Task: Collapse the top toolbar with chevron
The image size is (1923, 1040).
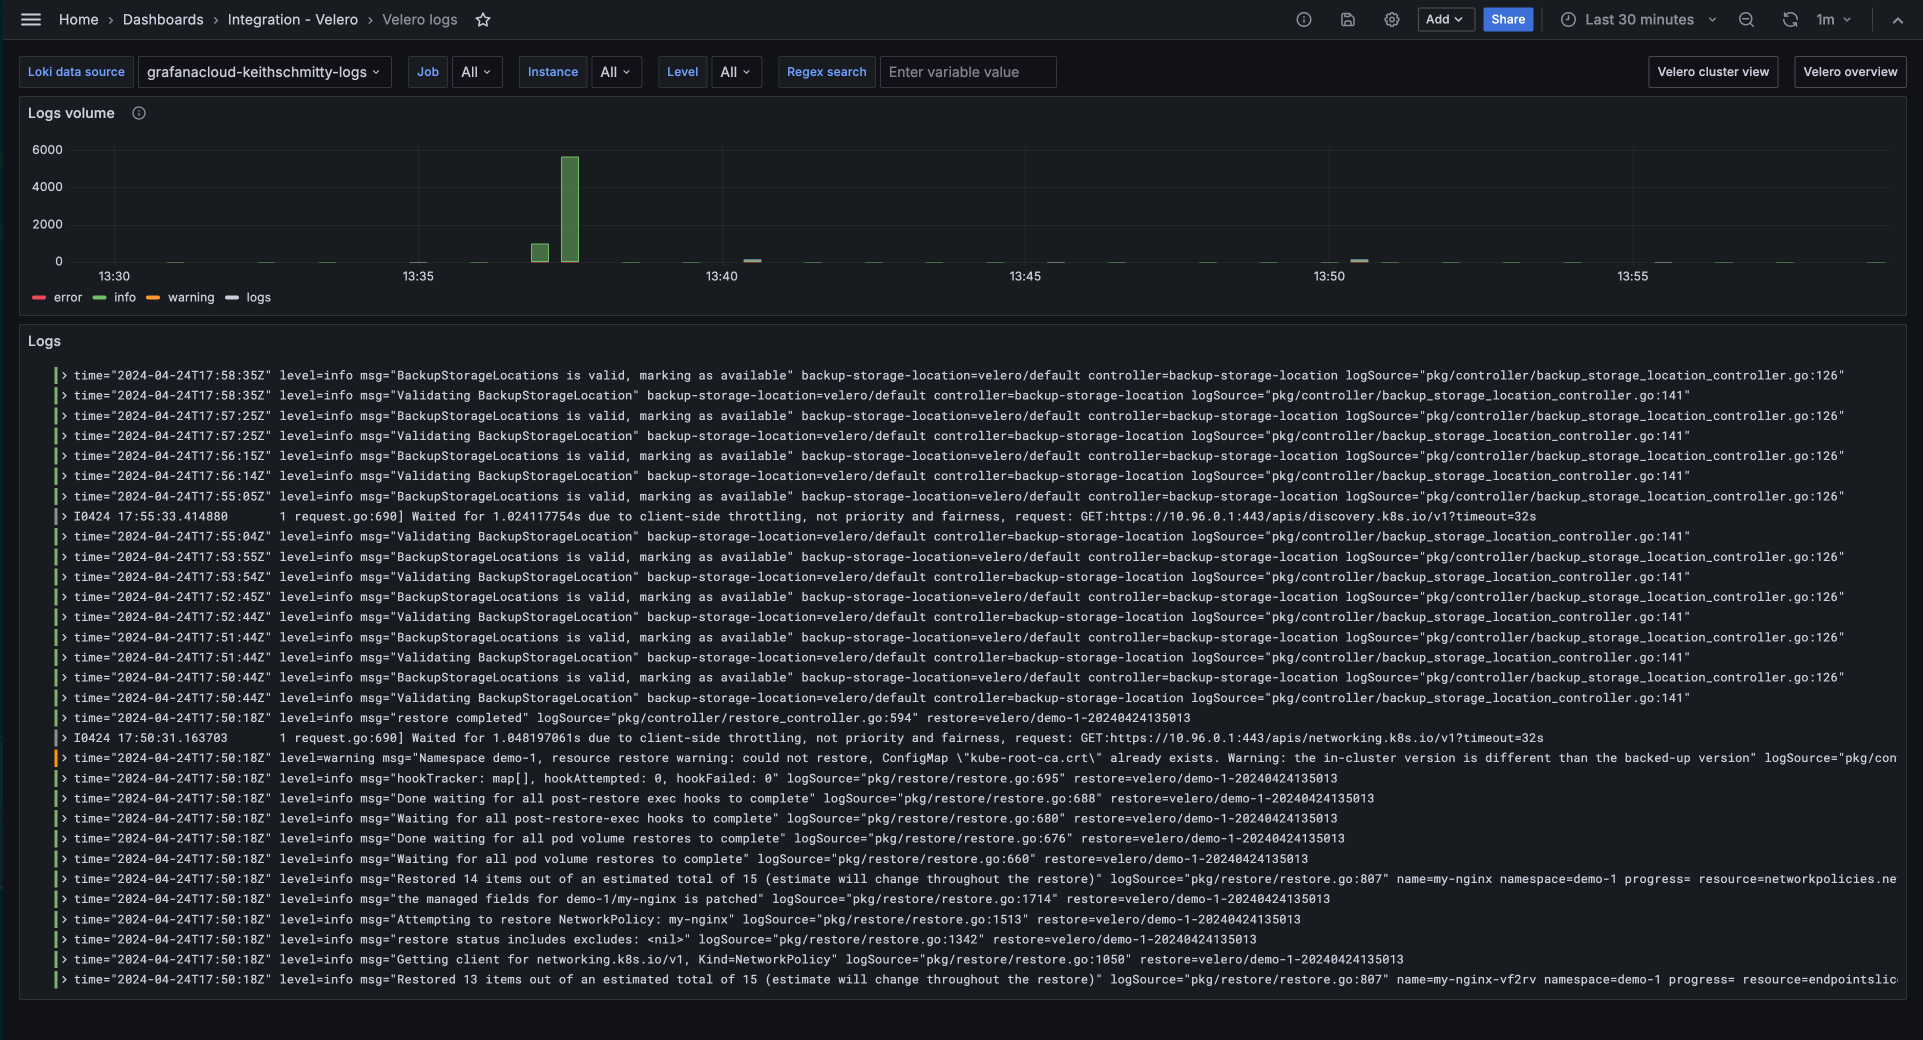Action: pyautogui.click(x=1897, y=20)
